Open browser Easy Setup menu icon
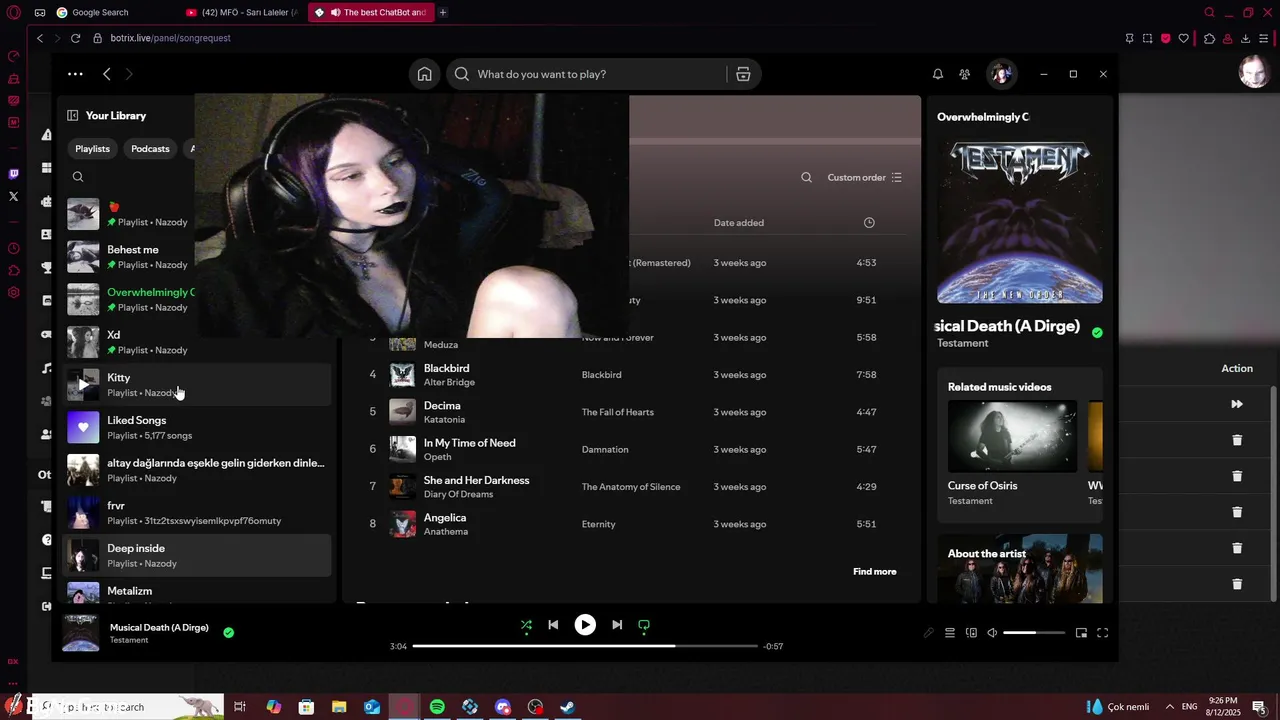Image resolution: width=1280 pixels, height=720 pixels. pos(1265,38)
